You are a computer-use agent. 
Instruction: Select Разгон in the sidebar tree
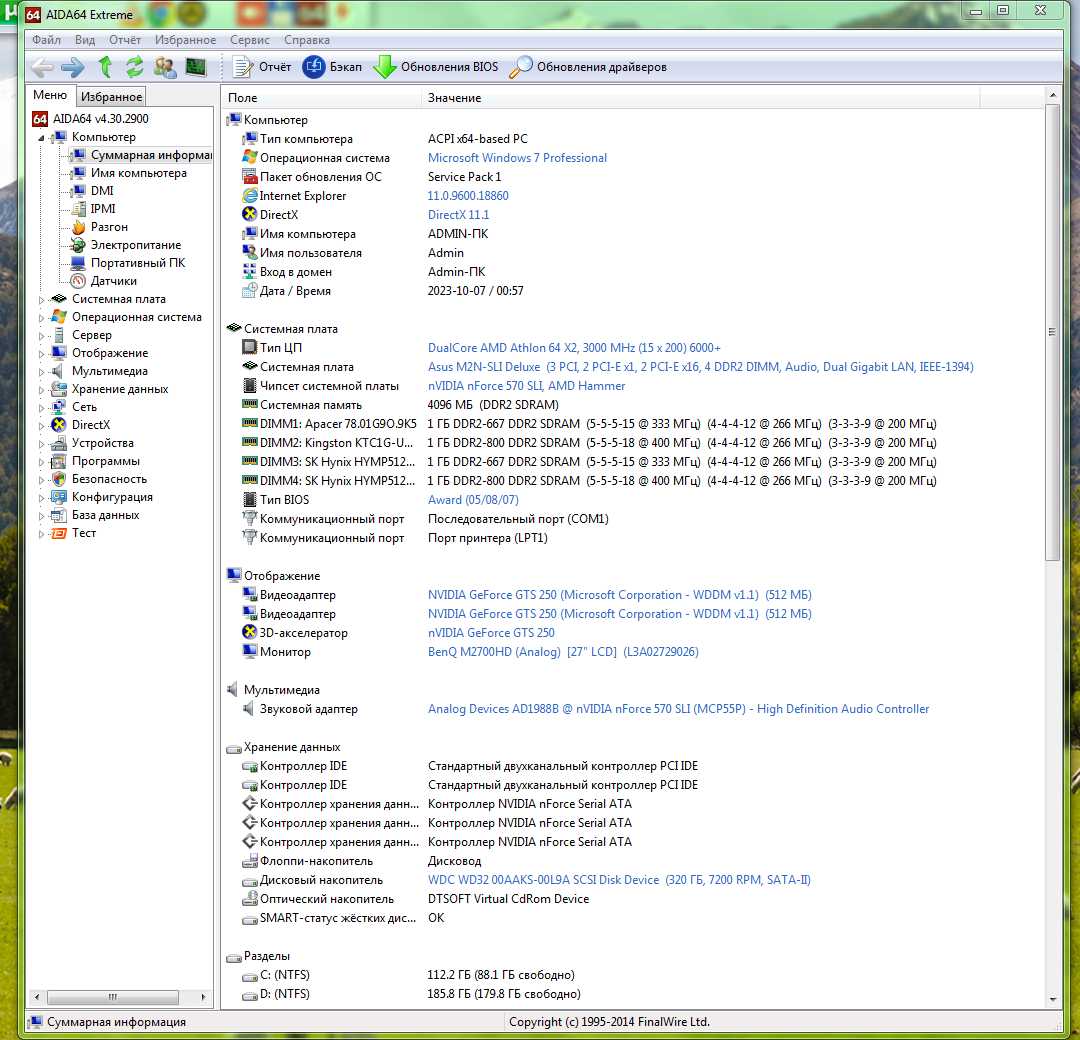(x=109, y=227)
